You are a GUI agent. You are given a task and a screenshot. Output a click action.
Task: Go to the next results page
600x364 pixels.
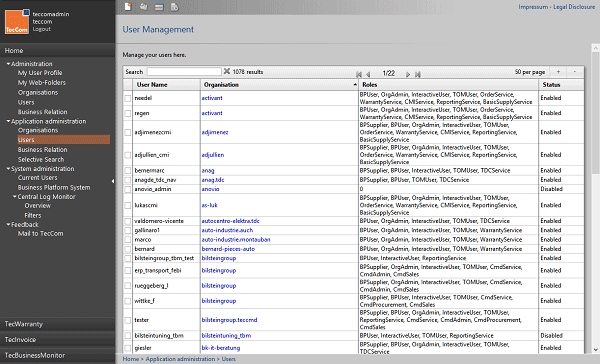click(x=408, y=74)
